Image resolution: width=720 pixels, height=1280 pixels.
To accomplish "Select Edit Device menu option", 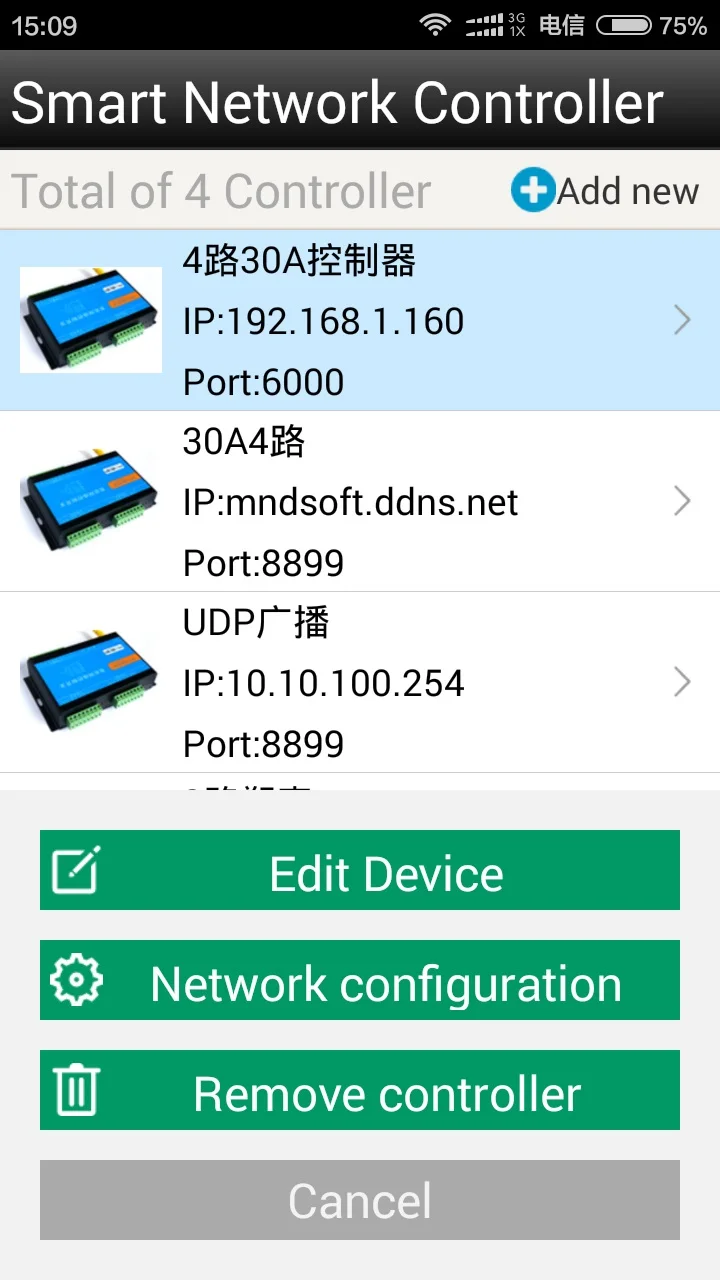I will tap(360, 870).
